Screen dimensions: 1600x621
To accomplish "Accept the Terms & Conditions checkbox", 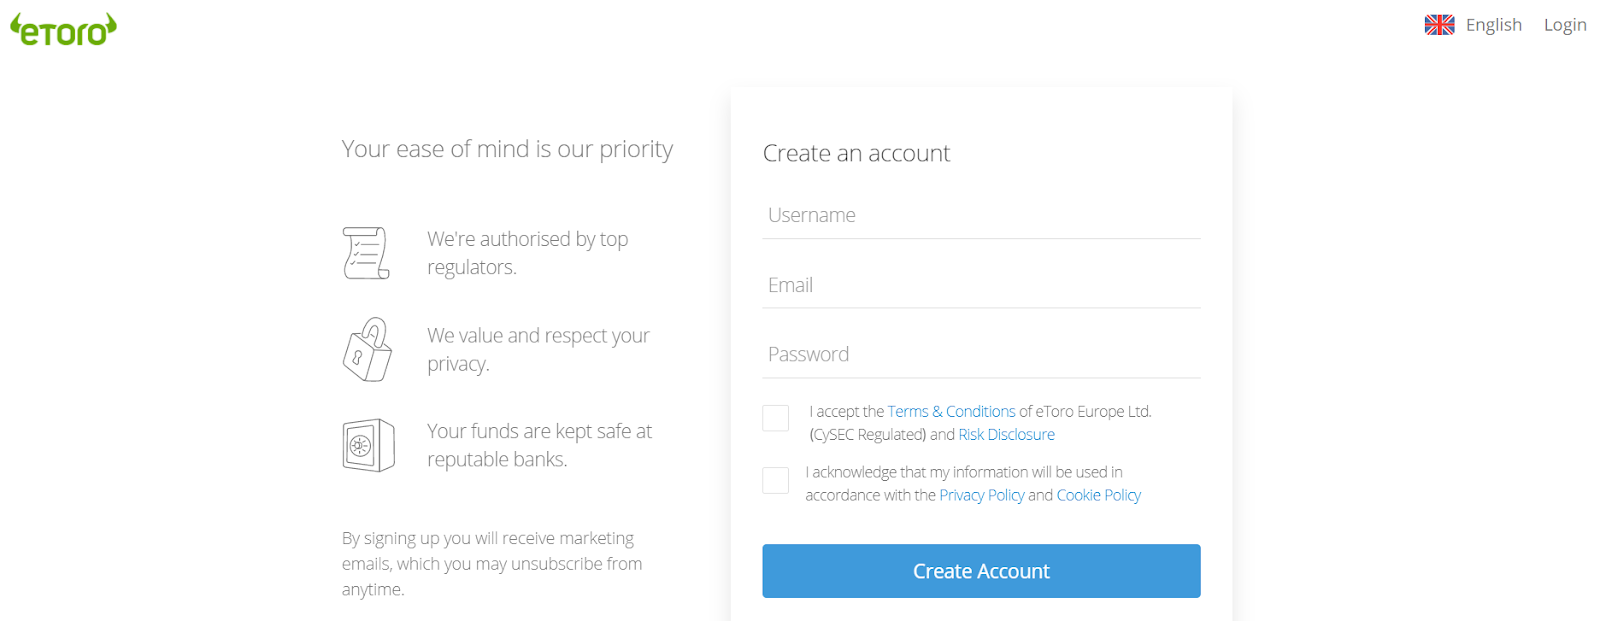I will (x=775, y=418).
